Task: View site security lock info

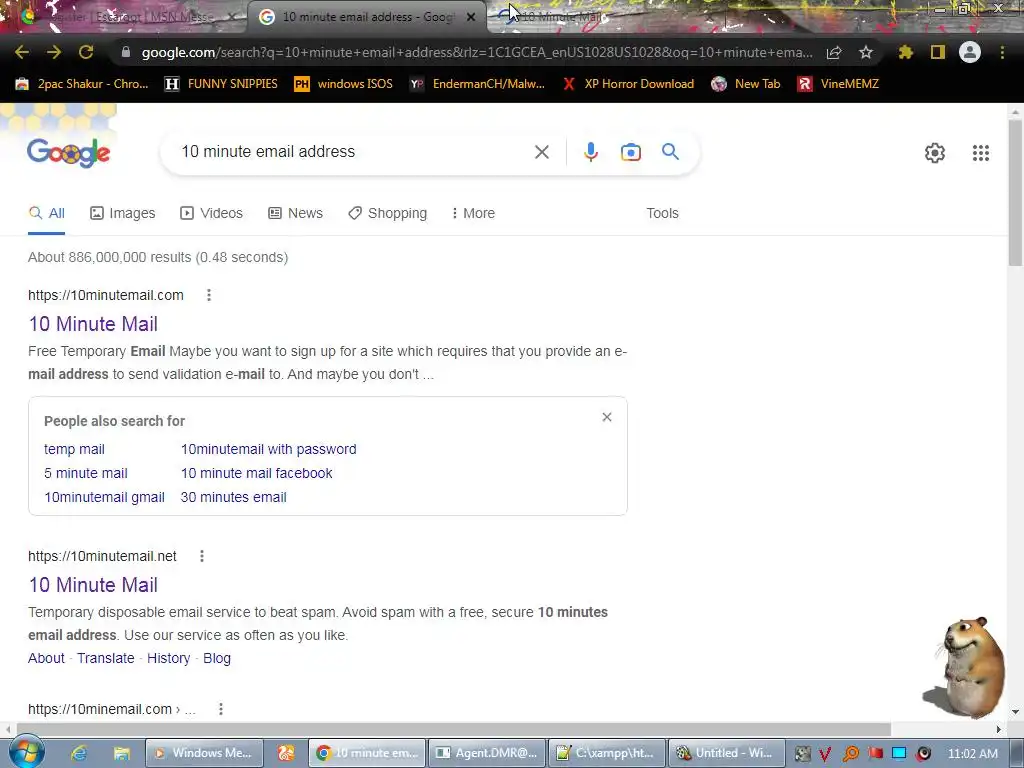Action: 126,52
